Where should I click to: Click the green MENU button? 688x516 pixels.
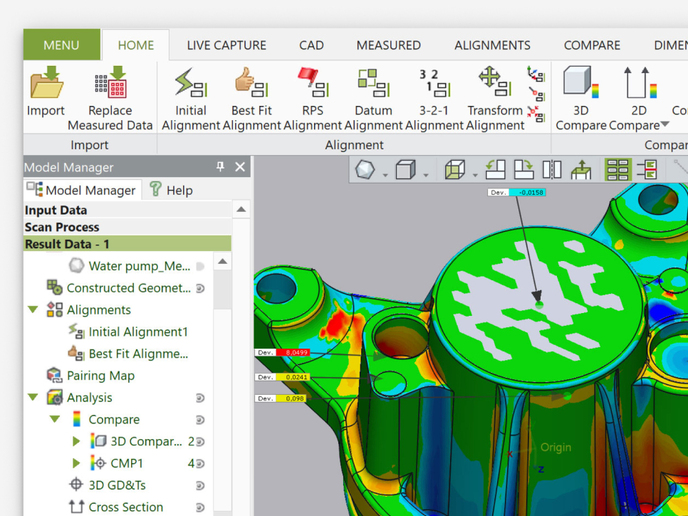(61, 45)
